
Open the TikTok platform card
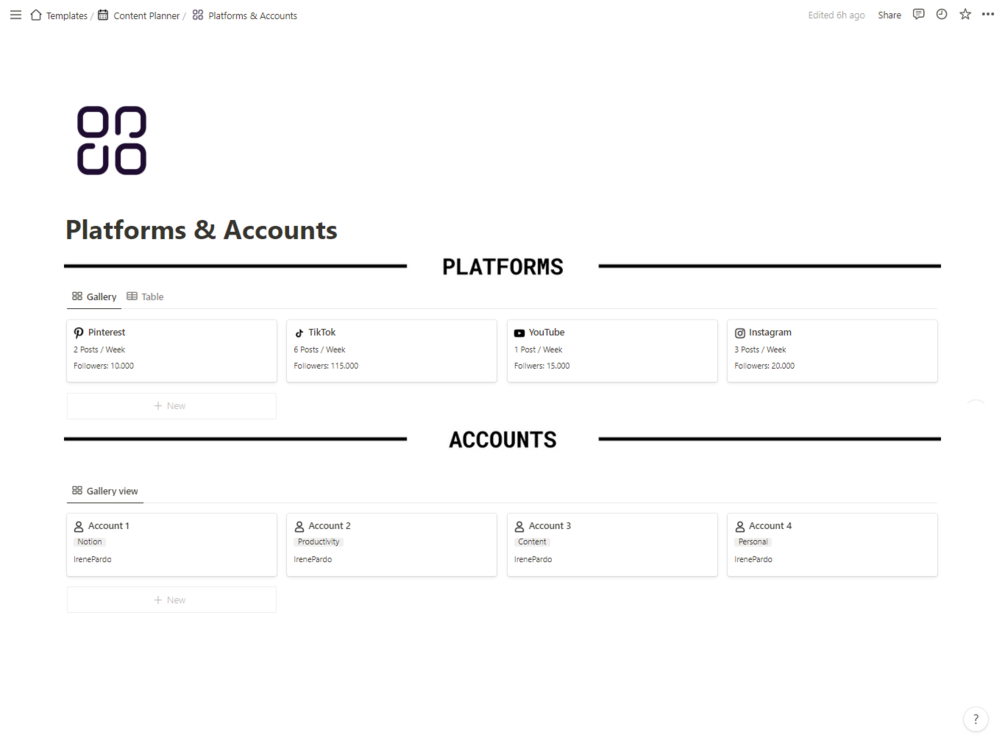(391, 350)
